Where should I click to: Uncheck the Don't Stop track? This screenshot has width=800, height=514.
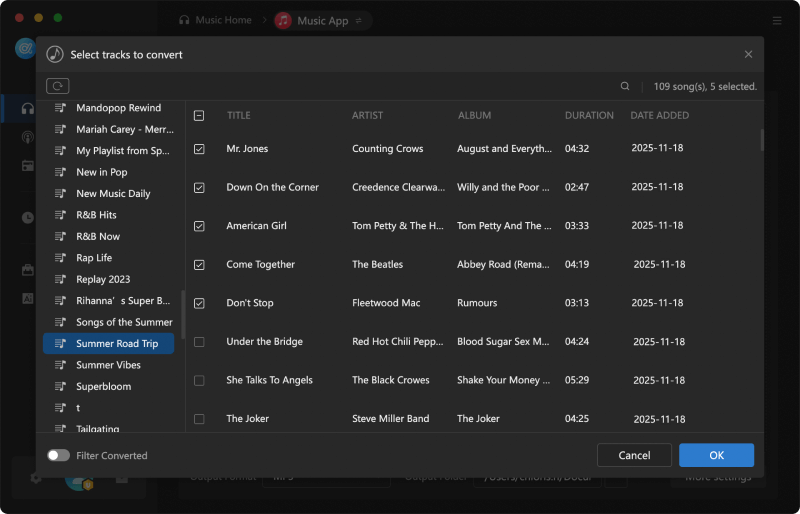point(199,303)
